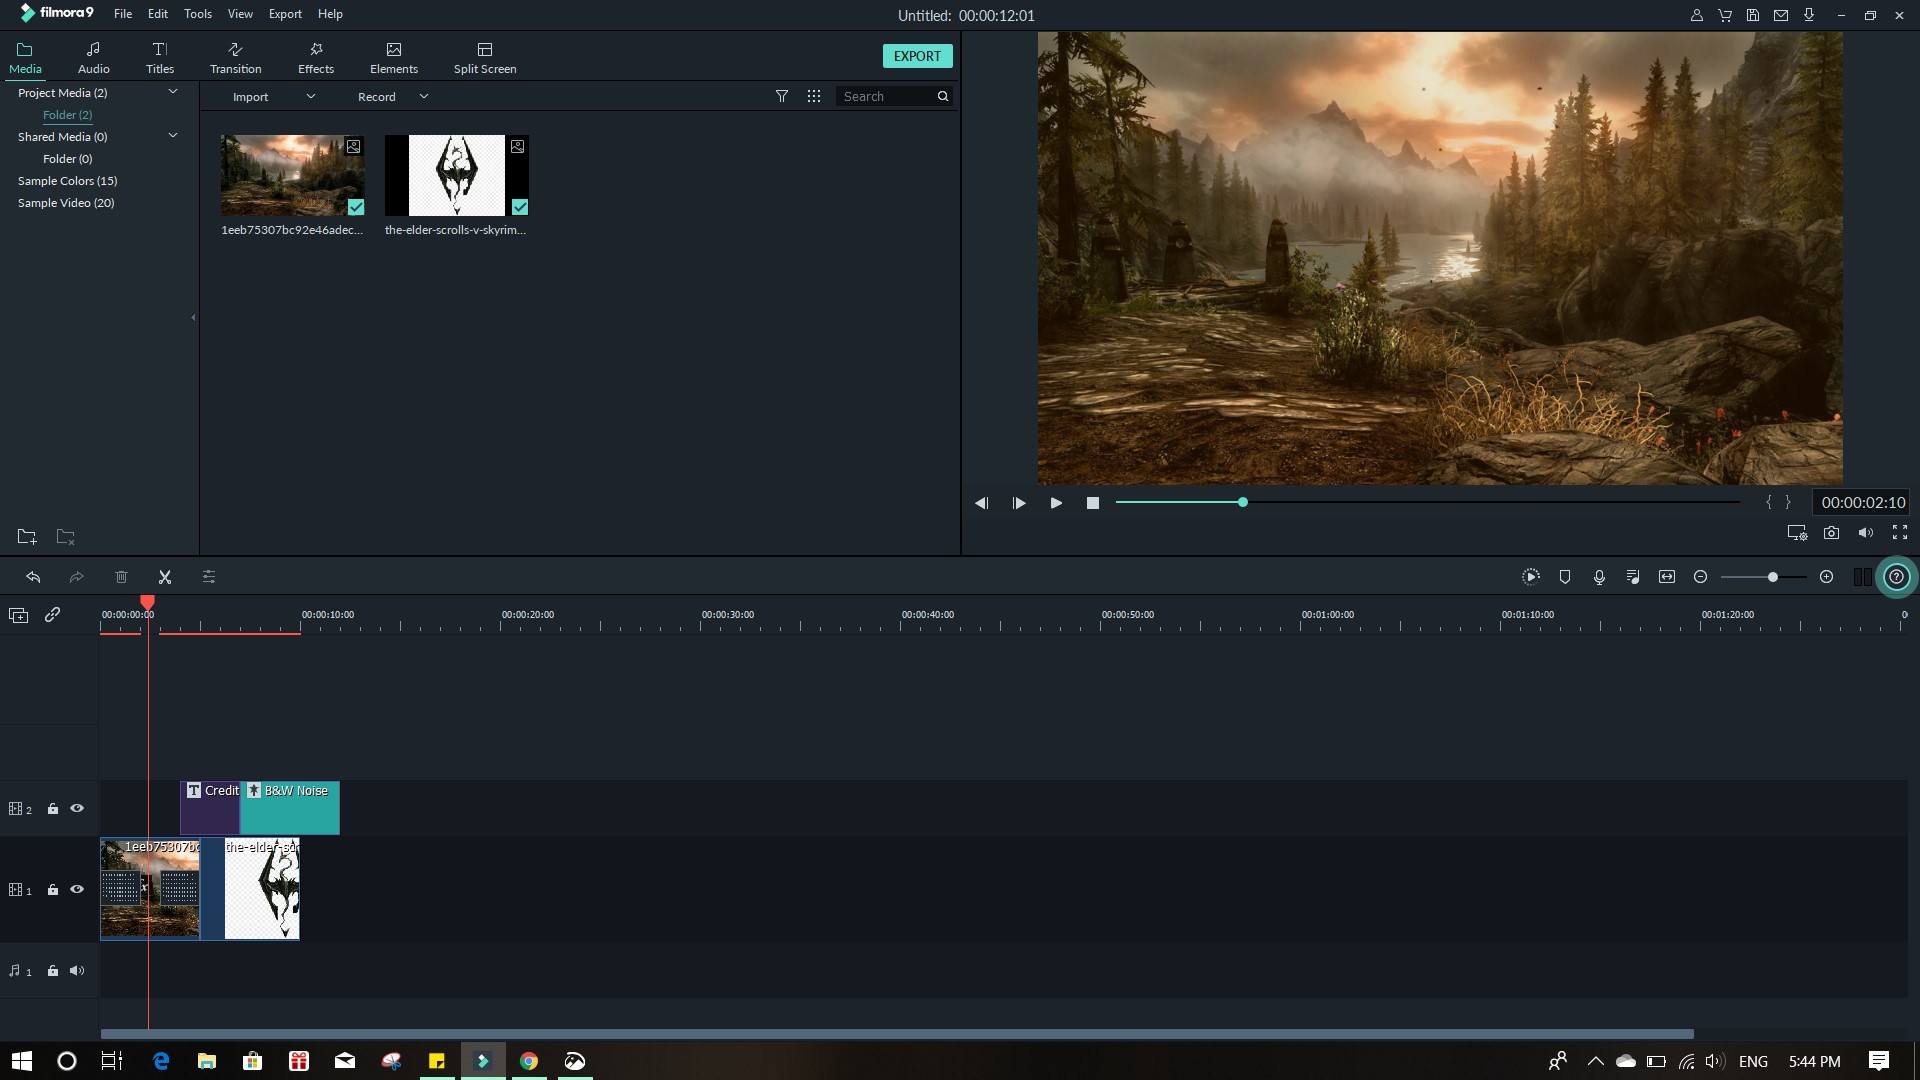
Task: Open the File menu
Action: 123,13
